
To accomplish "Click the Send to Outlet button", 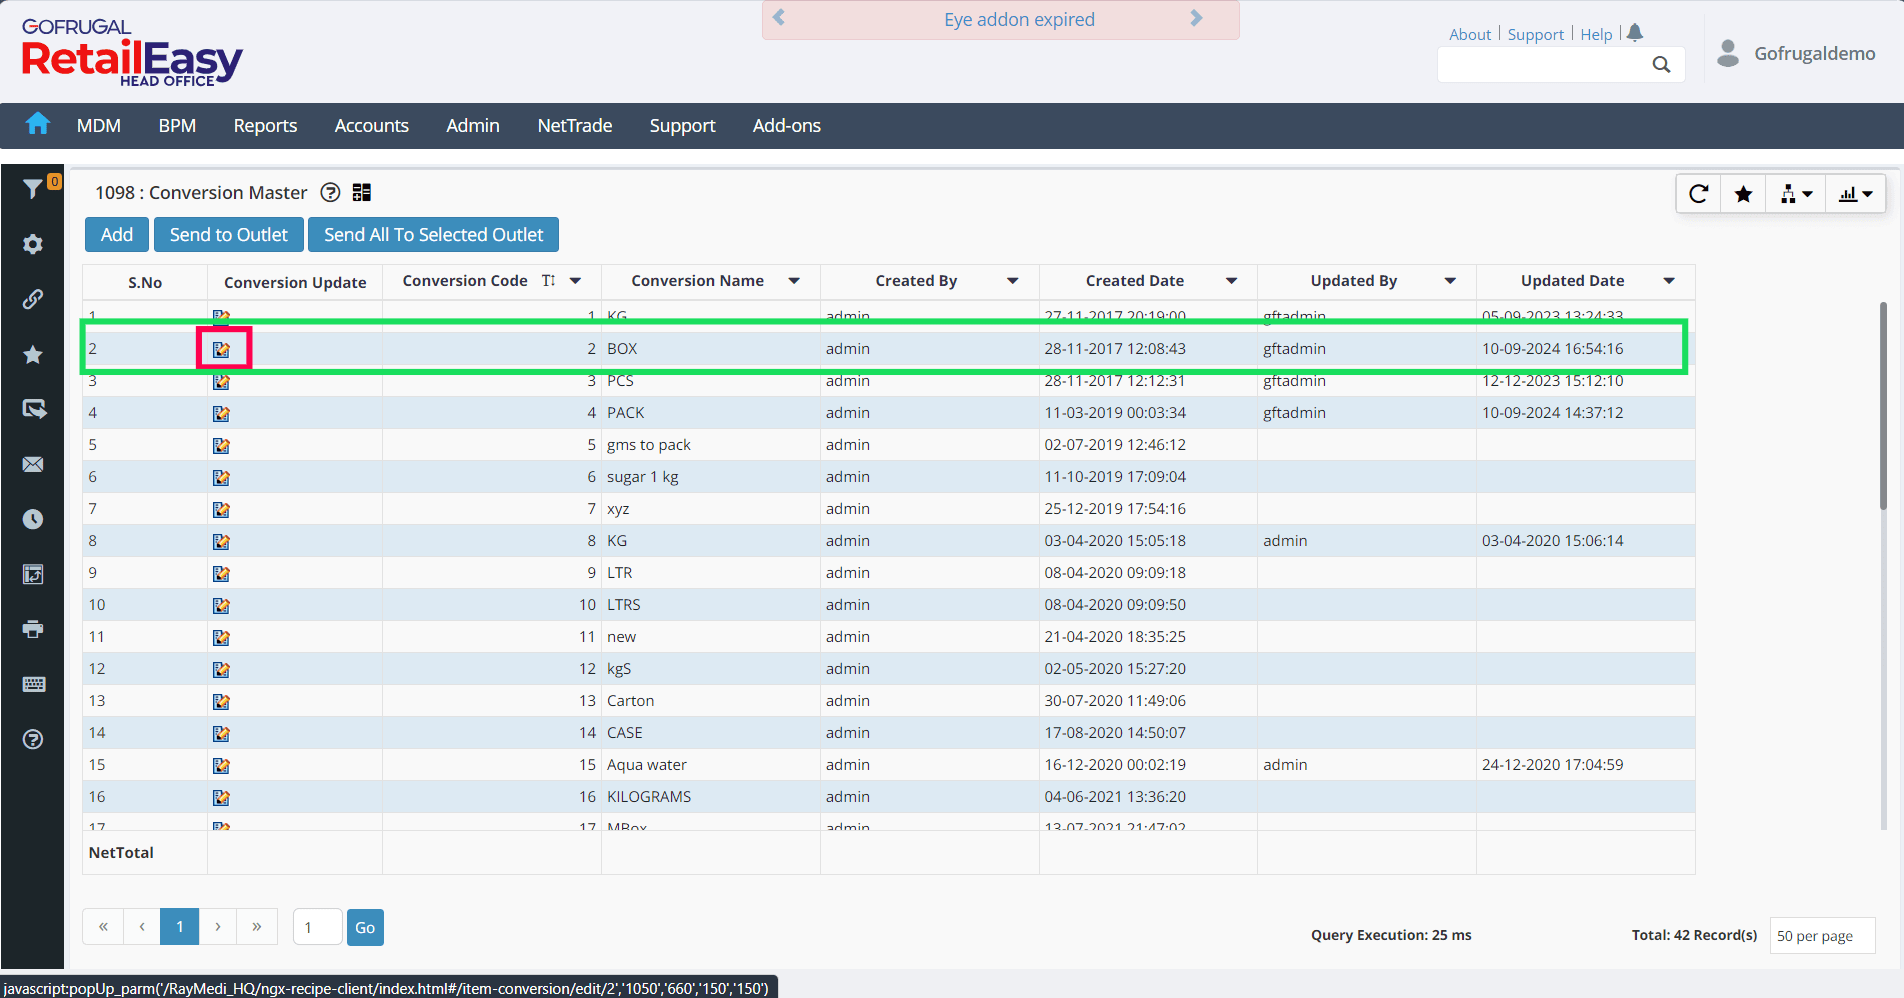I will tap(228, 235).
